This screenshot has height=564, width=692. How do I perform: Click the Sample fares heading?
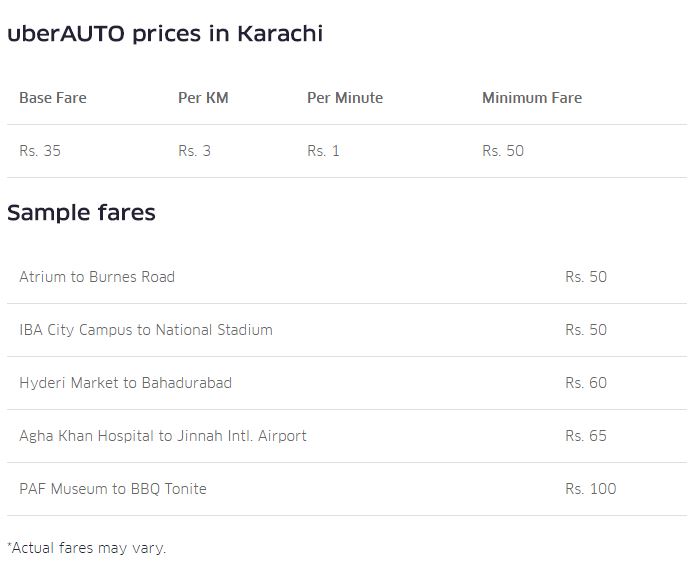point(81,213)
